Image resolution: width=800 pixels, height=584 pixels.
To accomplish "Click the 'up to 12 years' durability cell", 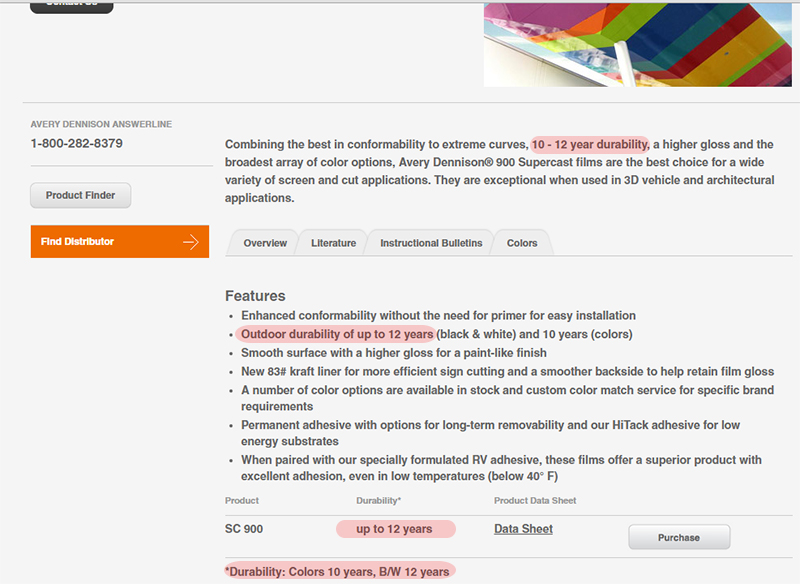I will [394, 529].
